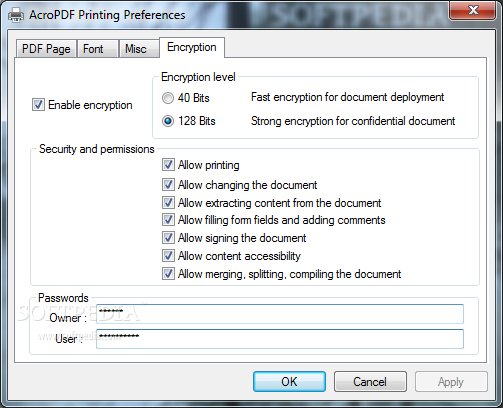Focus the Owner password field

[x=280, y=314]
